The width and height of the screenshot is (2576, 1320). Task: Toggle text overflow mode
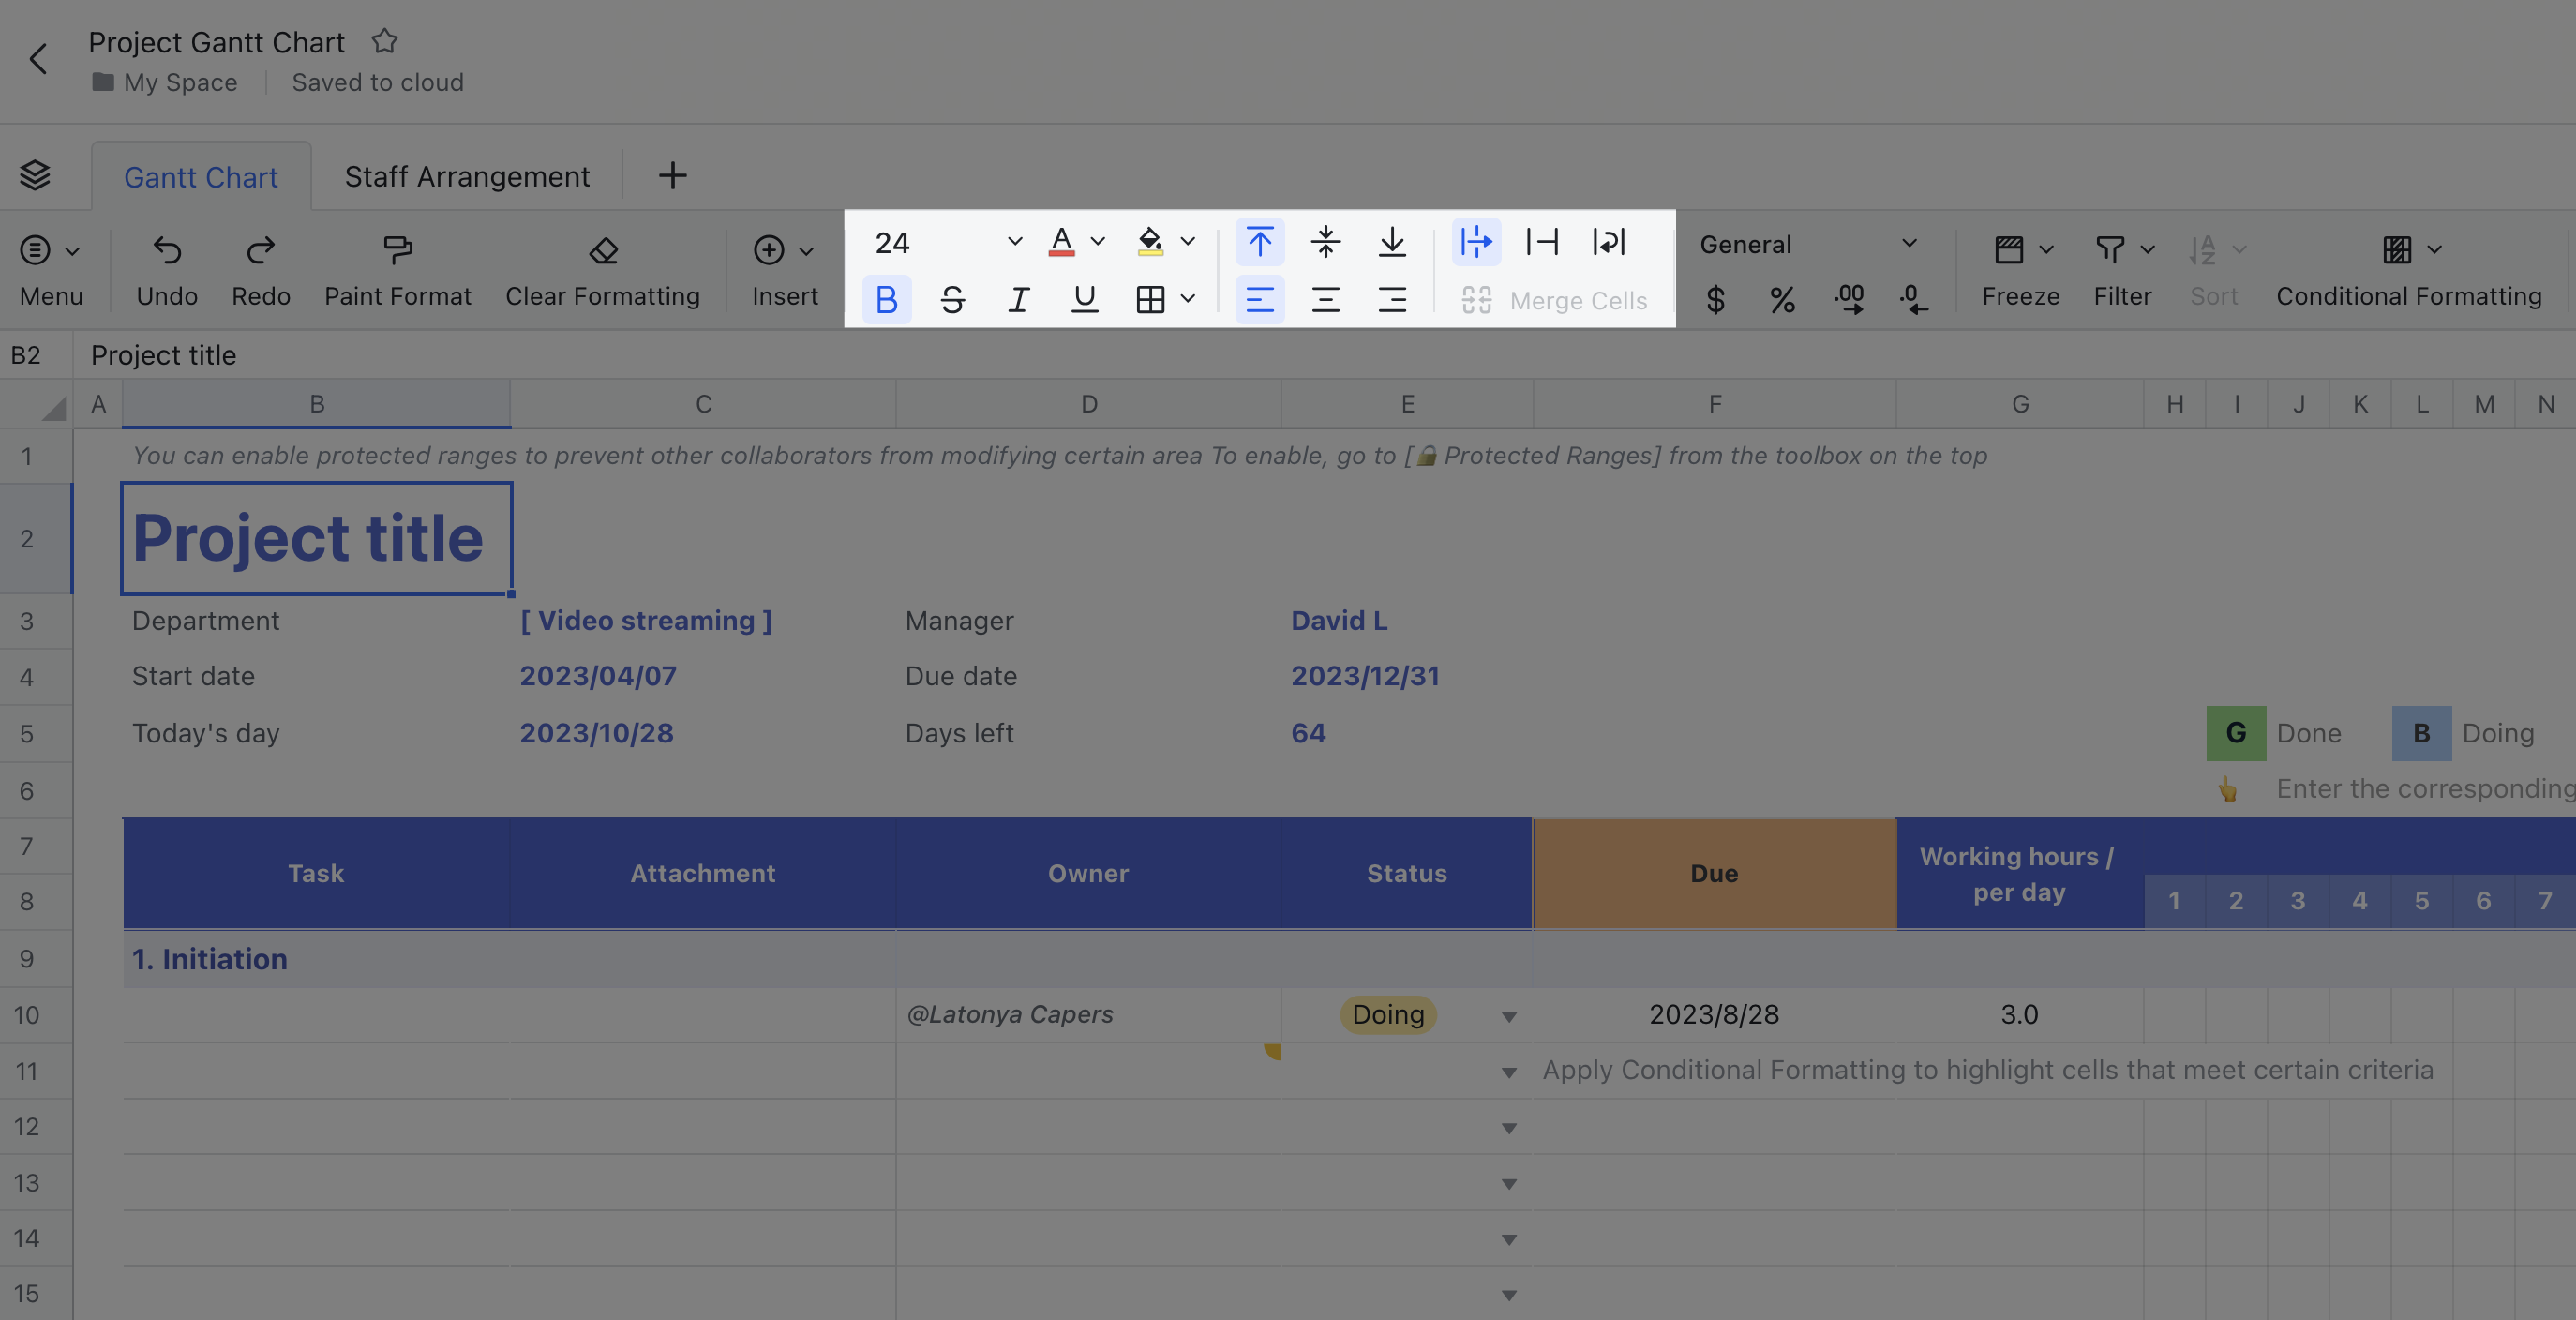pyautogui.click(x=1476, y=242)
